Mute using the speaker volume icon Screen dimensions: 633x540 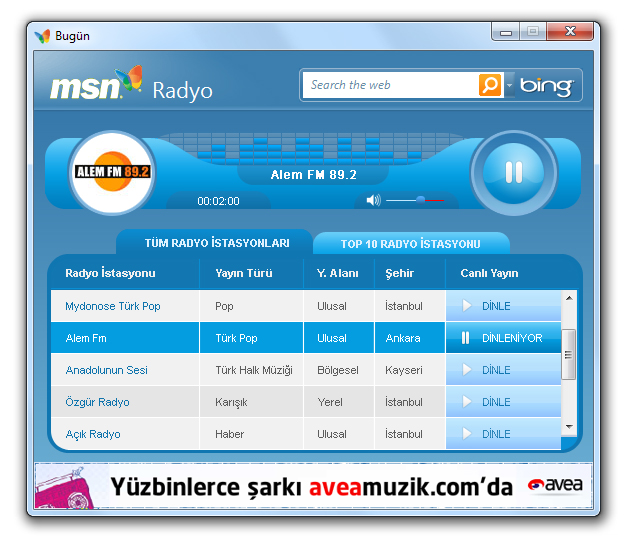[x=373, y=200]
